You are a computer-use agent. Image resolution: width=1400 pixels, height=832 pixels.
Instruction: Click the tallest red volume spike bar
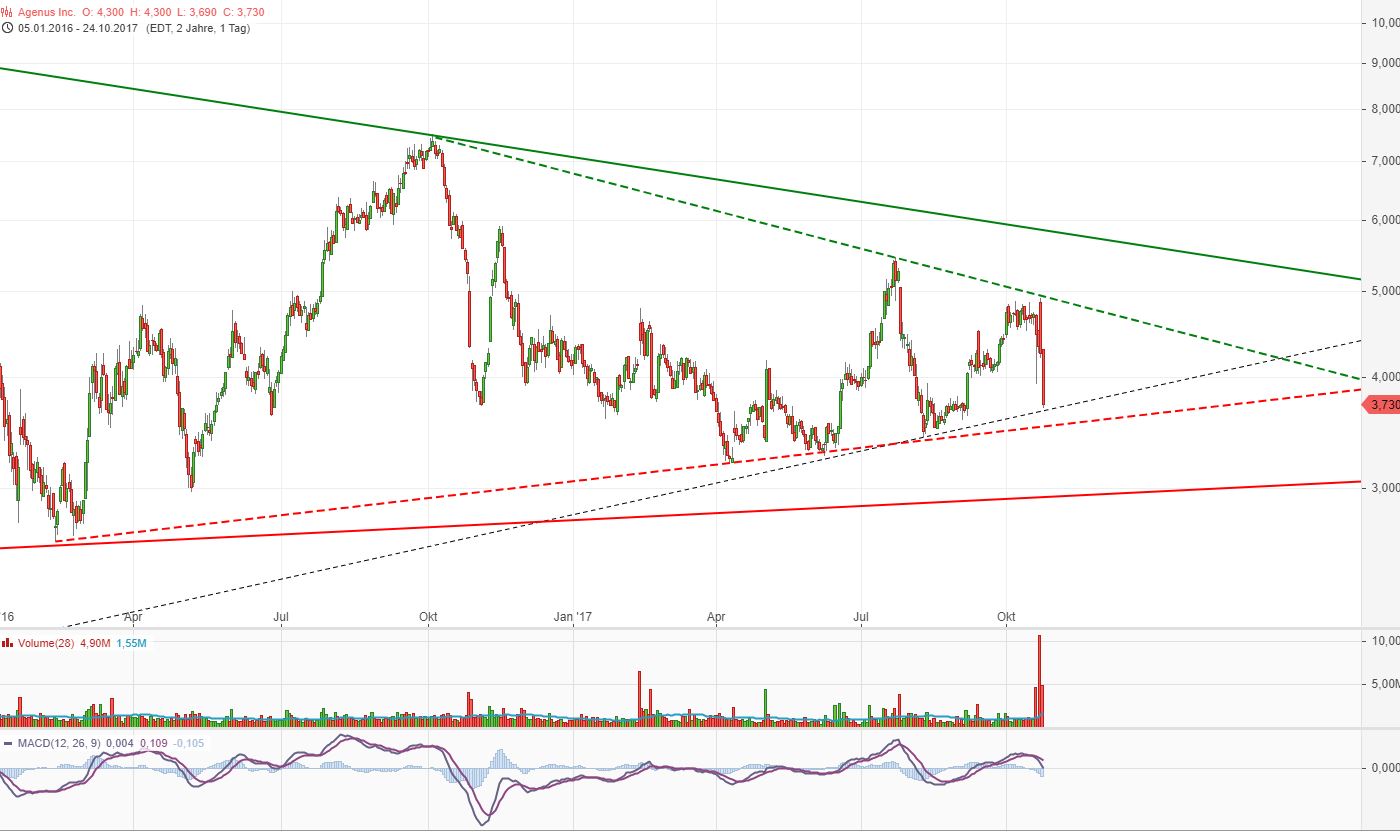click(x=1039, y=680)
